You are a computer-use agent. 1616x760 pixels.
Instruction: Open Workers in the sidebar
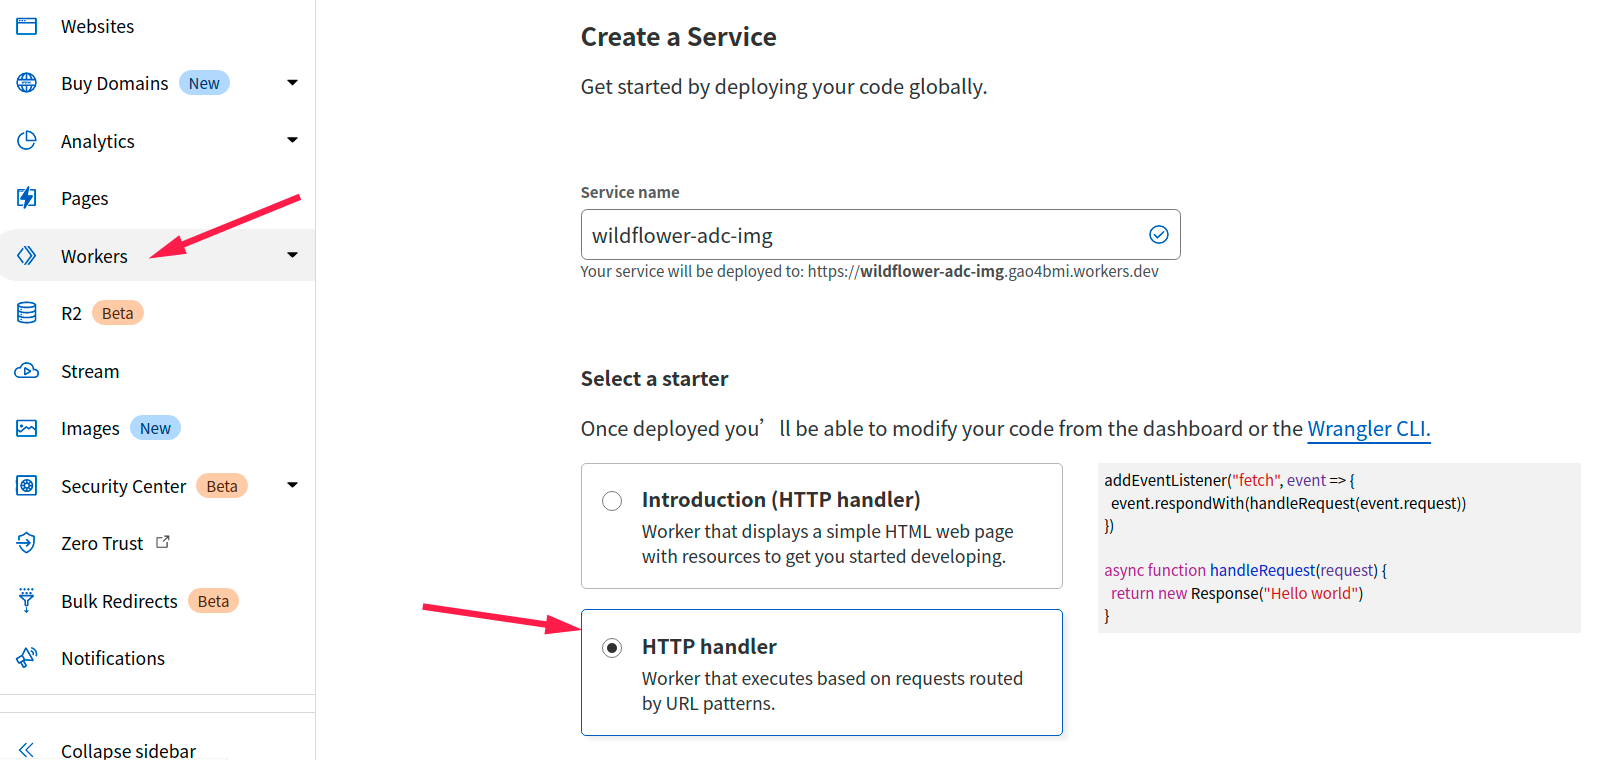pos(94,256)
